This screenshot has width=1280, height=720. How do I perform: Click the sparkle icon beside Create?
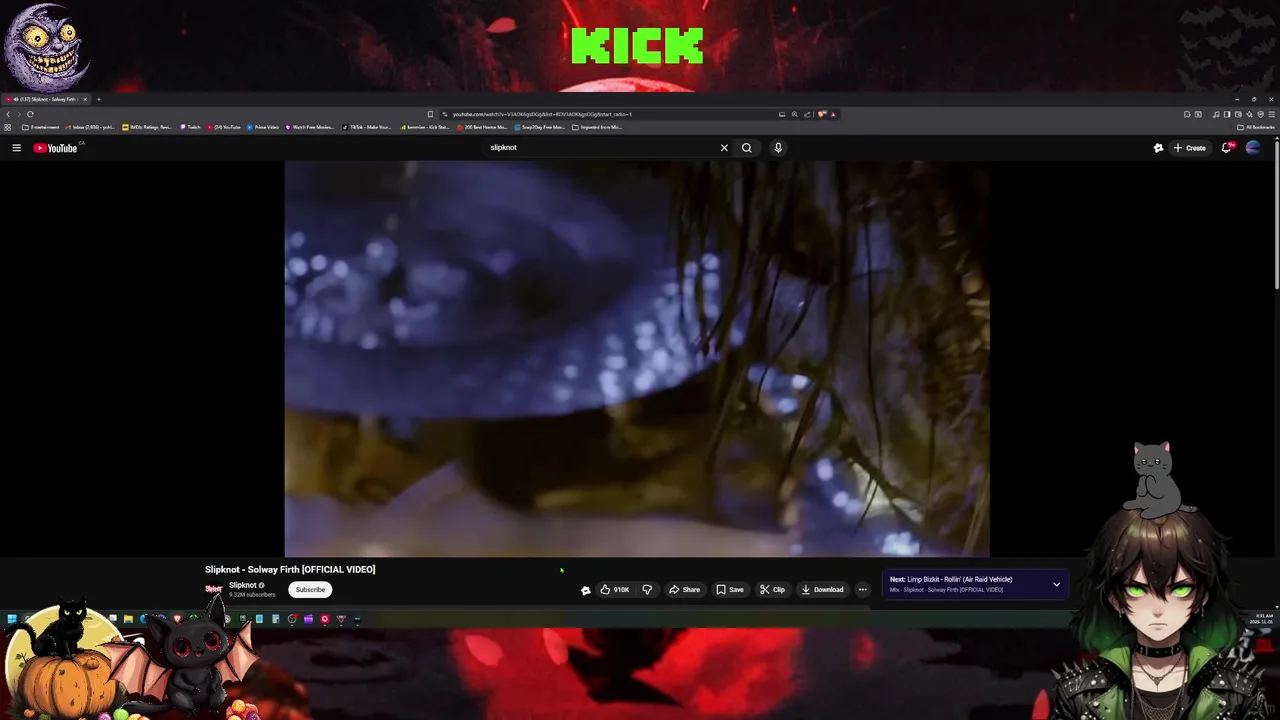click(x=1158, y=148)
